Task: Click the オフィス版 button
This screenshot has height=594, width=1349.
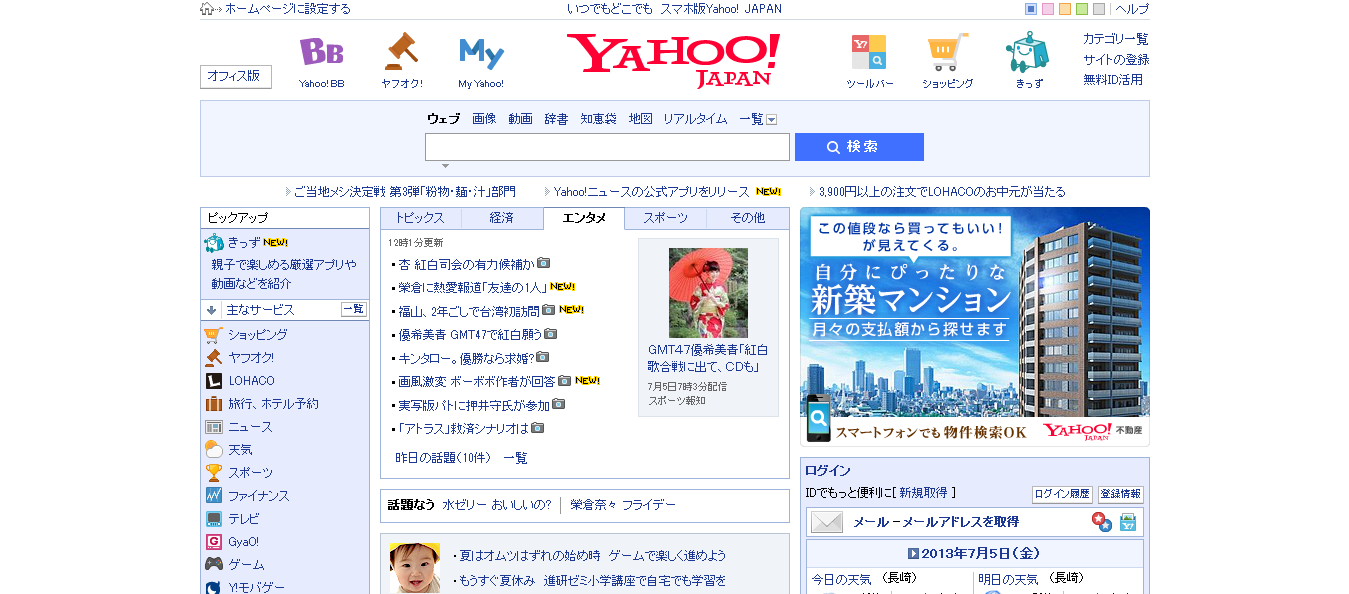Action: coord(236,76)
